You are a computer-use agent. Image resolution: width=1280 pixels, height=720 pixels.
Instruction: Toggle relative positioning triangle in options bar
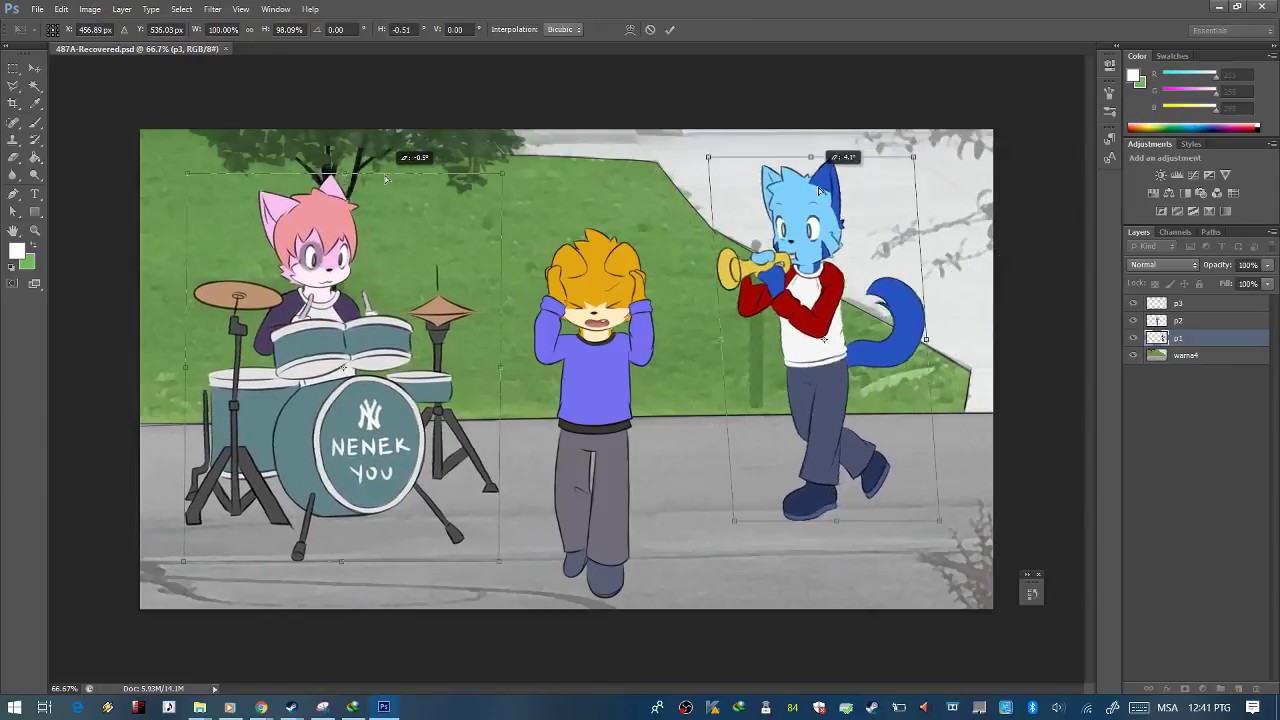point(124,30)
